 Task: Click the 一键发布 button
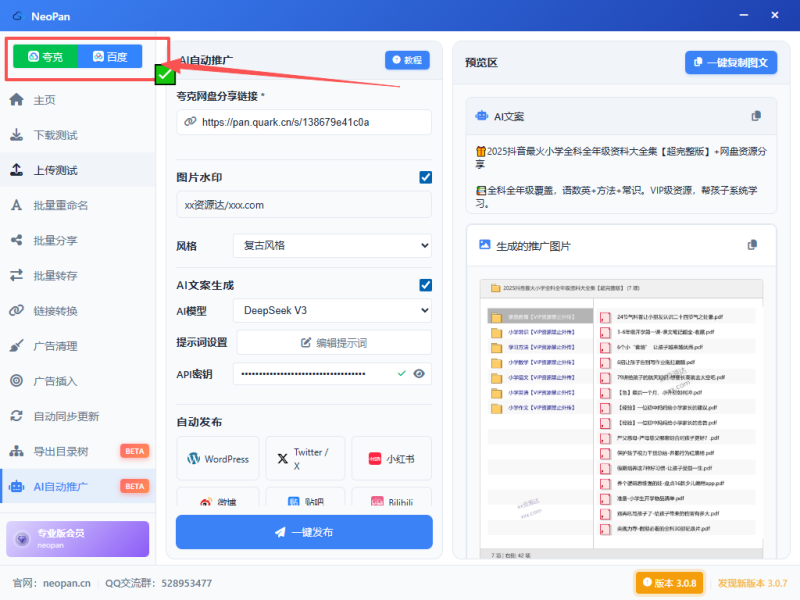[304, 532]
